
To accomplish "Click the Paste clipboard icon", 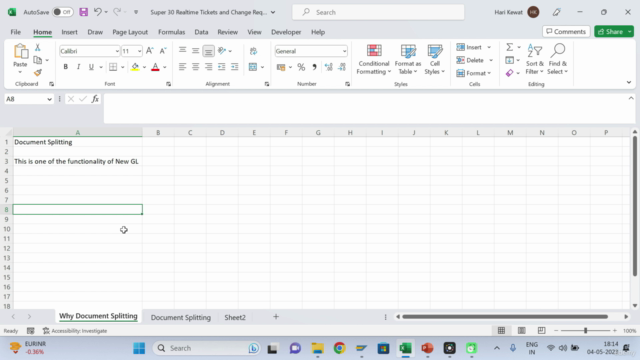I will tap(20, 52).
